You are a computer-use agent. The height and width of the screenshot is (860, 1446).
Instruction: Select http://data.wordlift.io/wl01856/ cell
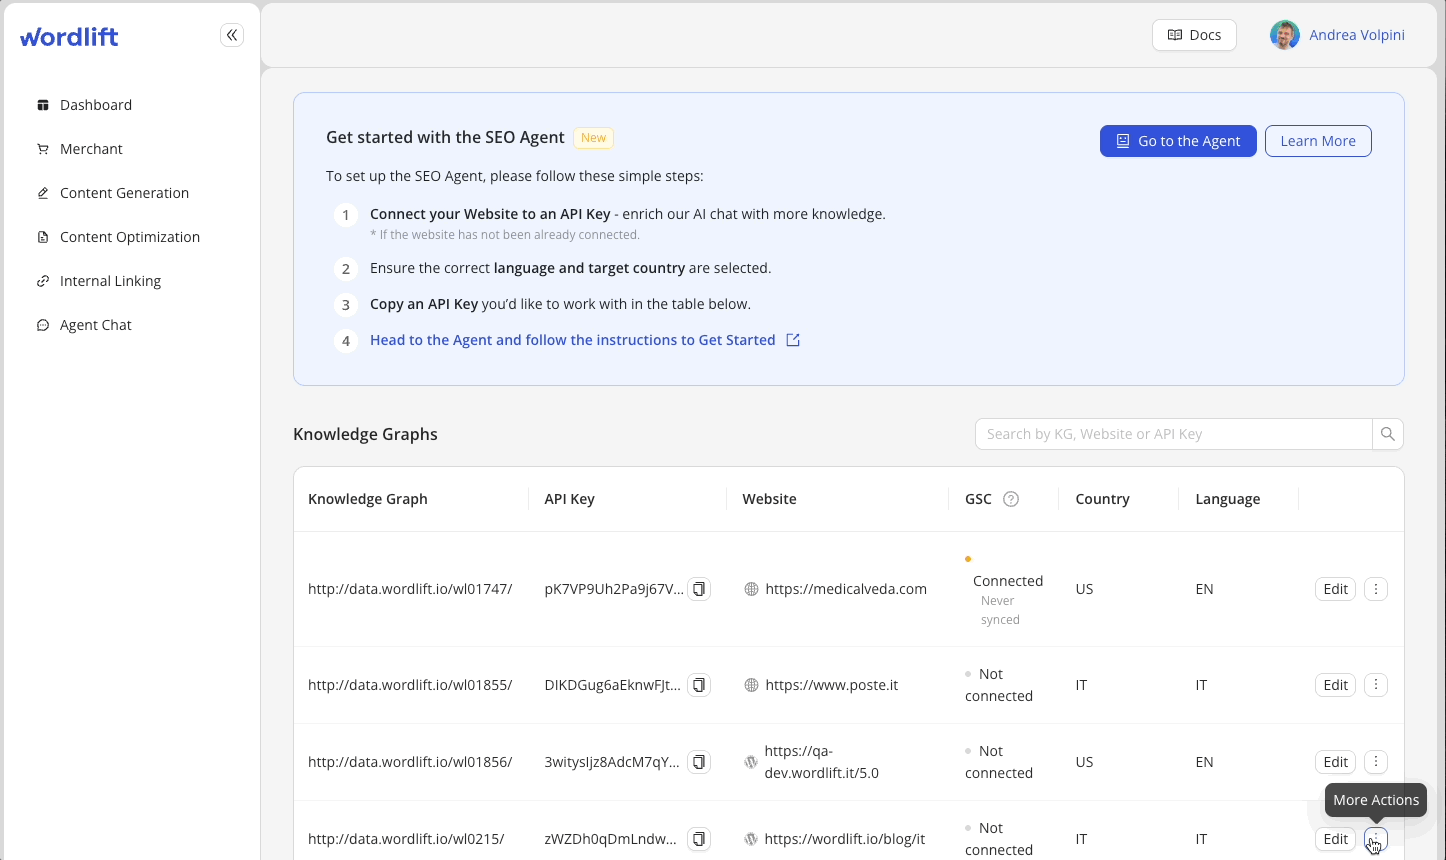[x=410, y=762]
